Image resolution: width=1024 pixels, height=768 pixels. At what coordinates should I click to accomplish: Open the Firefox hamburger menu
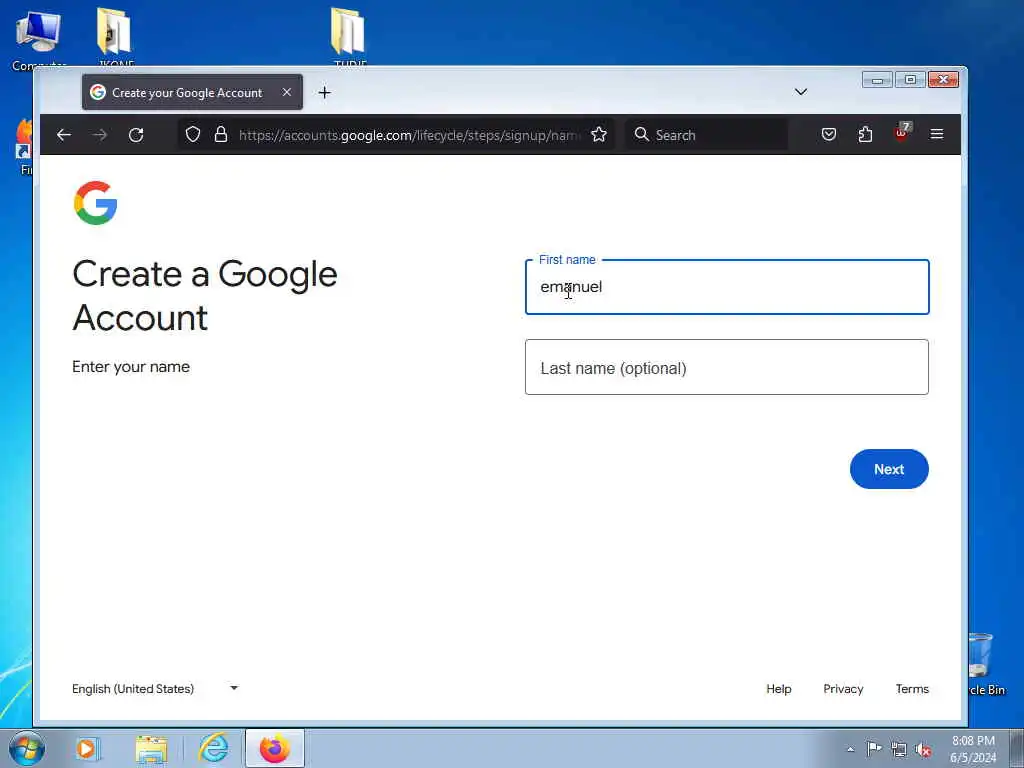pyautogui.click(x=937, y=134)
